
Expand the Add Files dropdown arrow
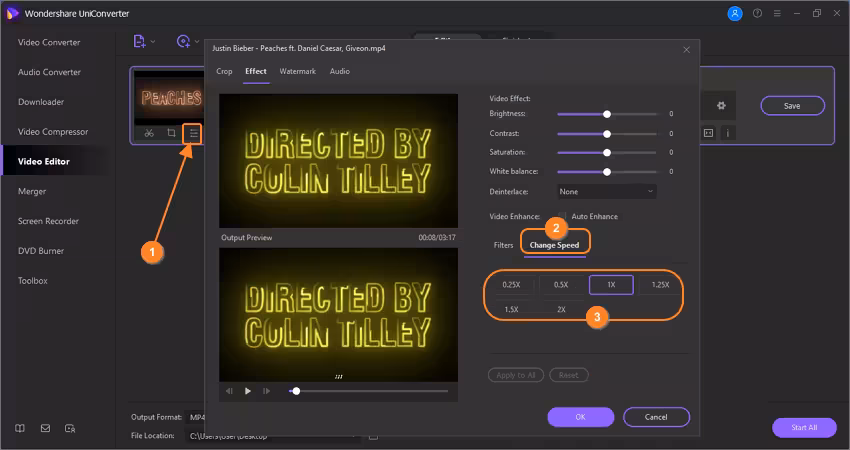point(153,42)
